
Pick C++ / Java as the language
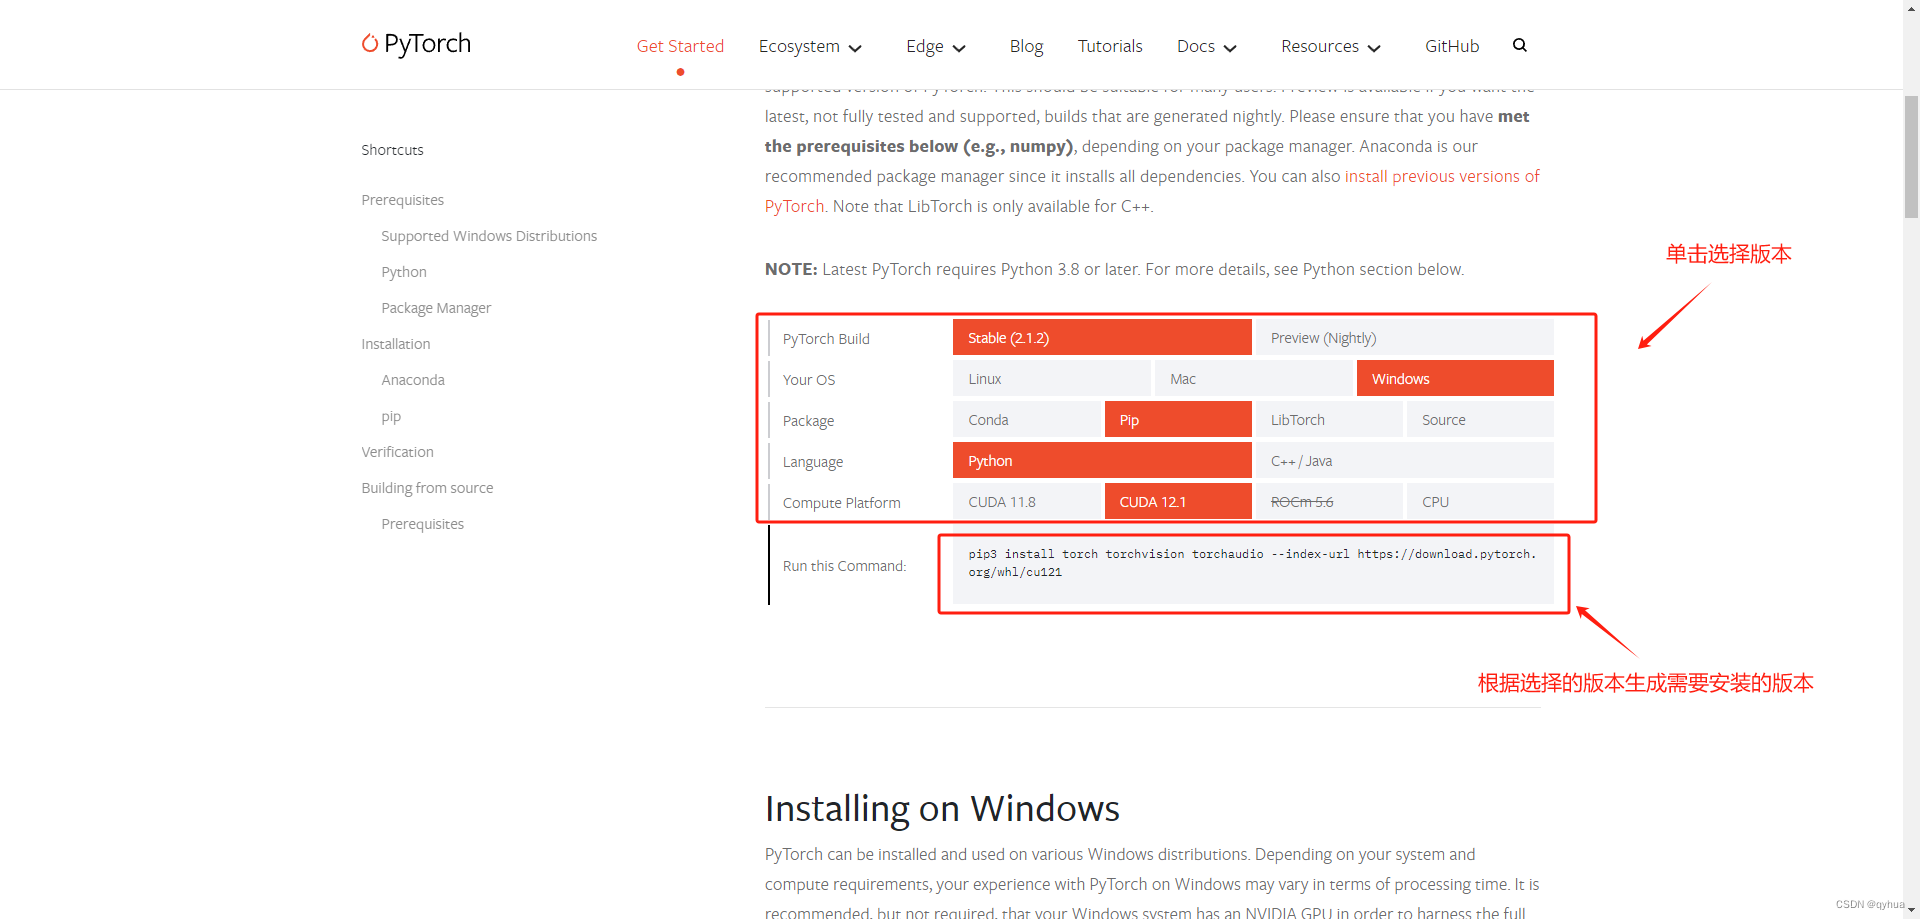pos(1404,461)
